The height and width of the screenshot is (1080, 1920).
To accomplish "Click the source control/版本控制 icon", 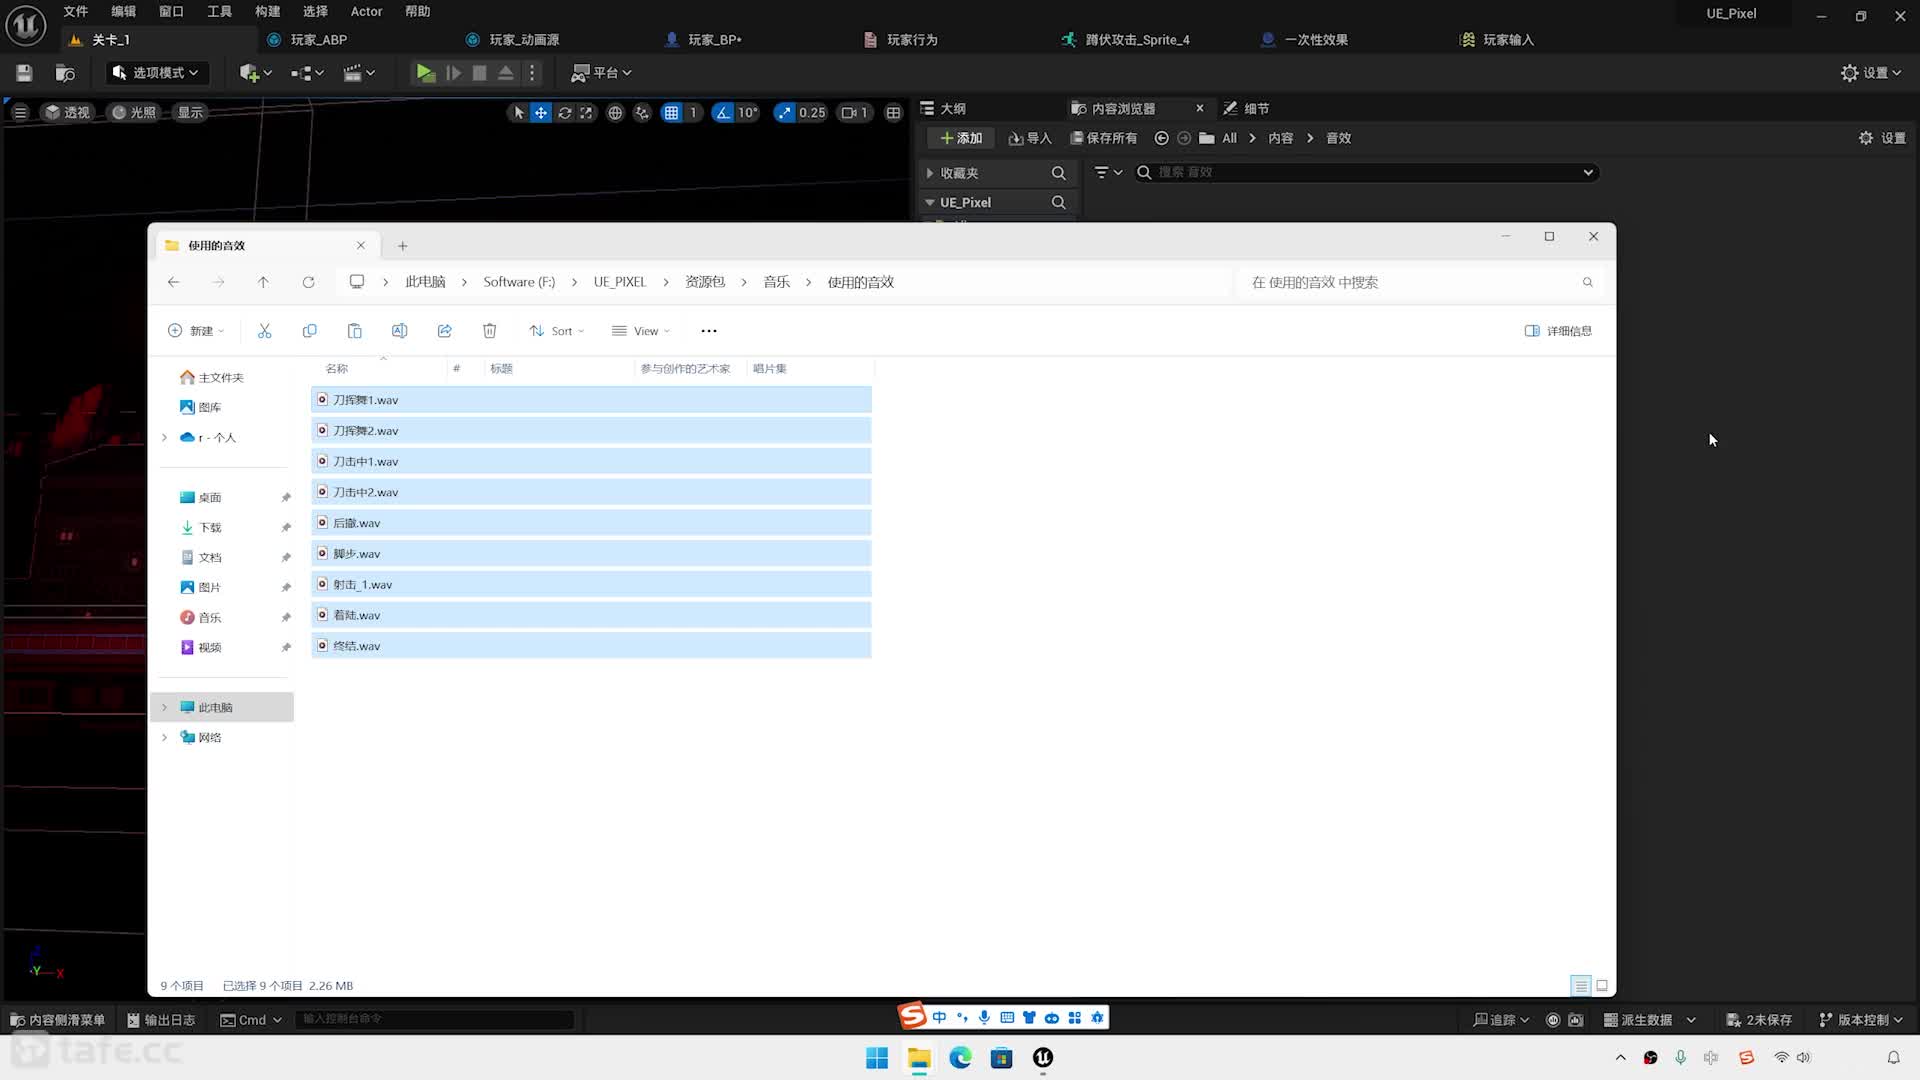I will (x=1824, y=1018).
